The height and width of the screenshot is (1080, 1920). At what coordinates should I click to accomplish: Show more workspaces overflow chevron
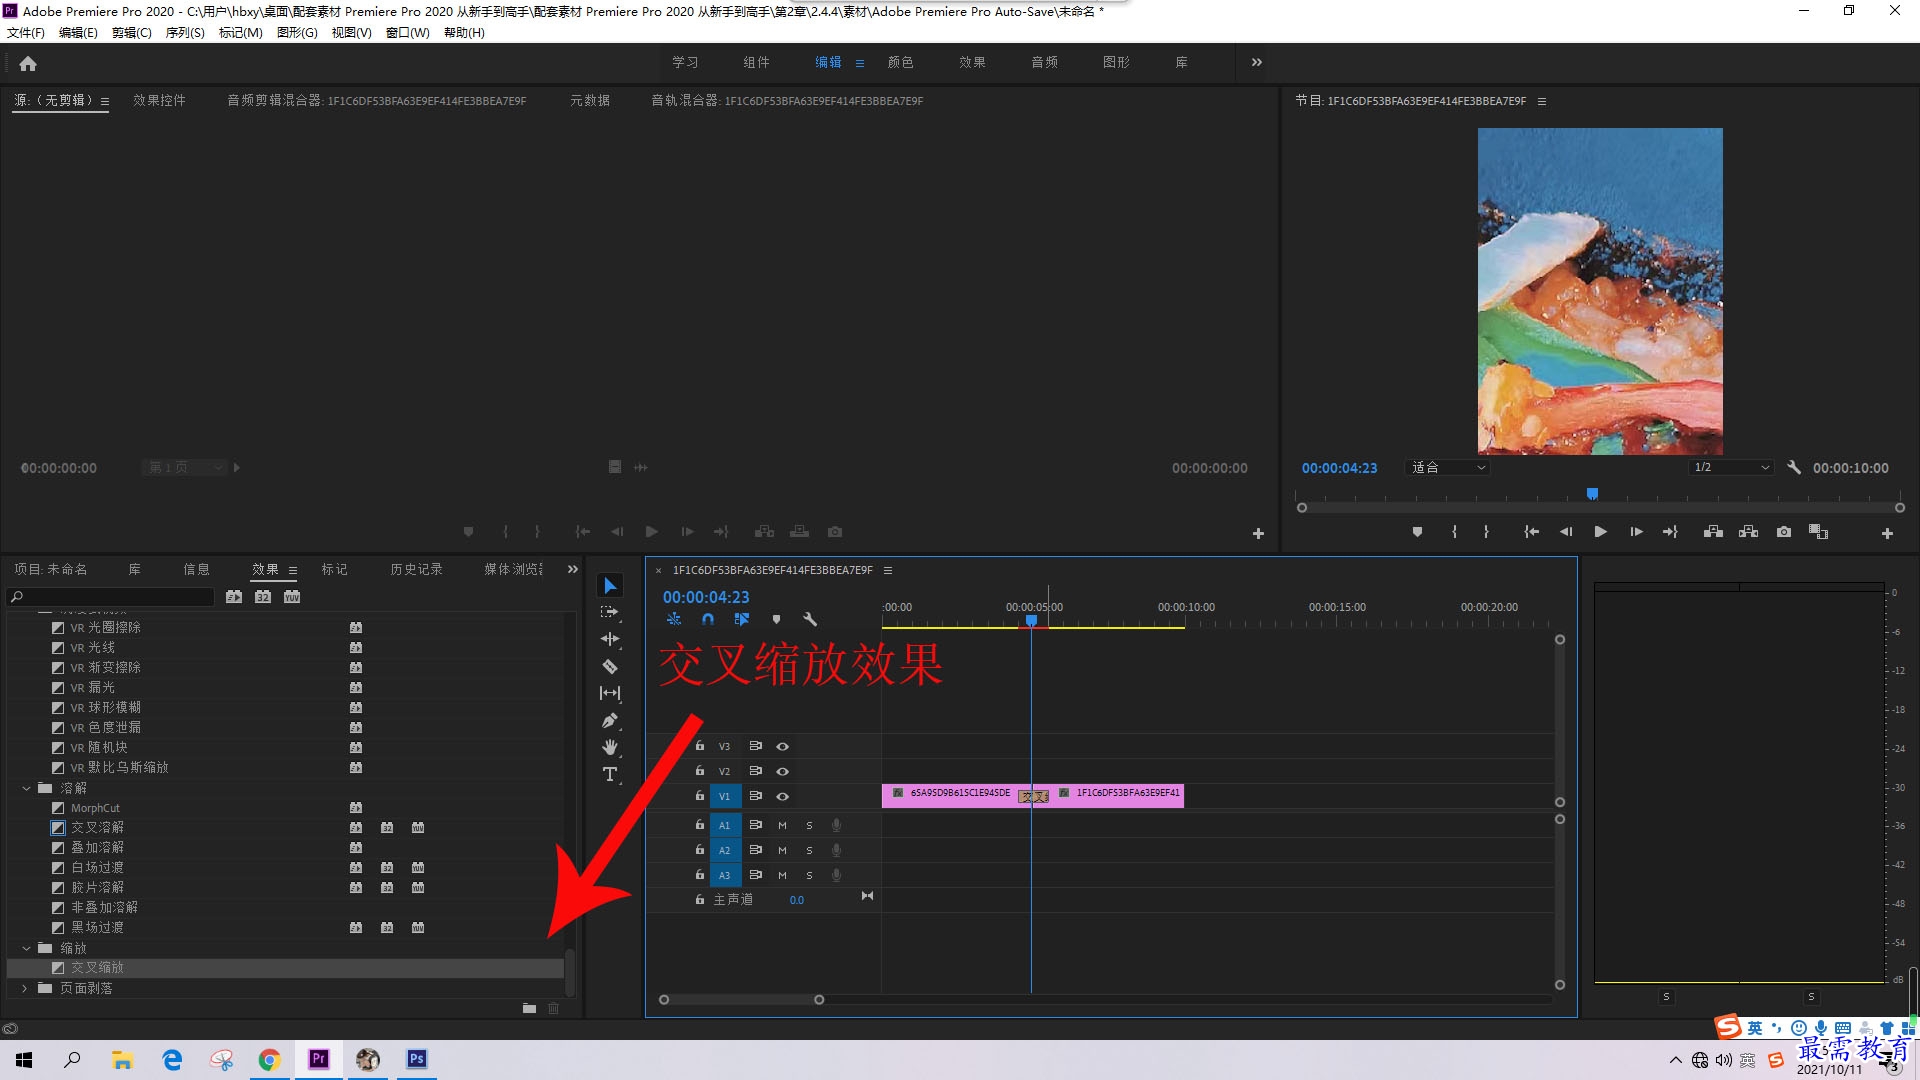coord(1257,62)
